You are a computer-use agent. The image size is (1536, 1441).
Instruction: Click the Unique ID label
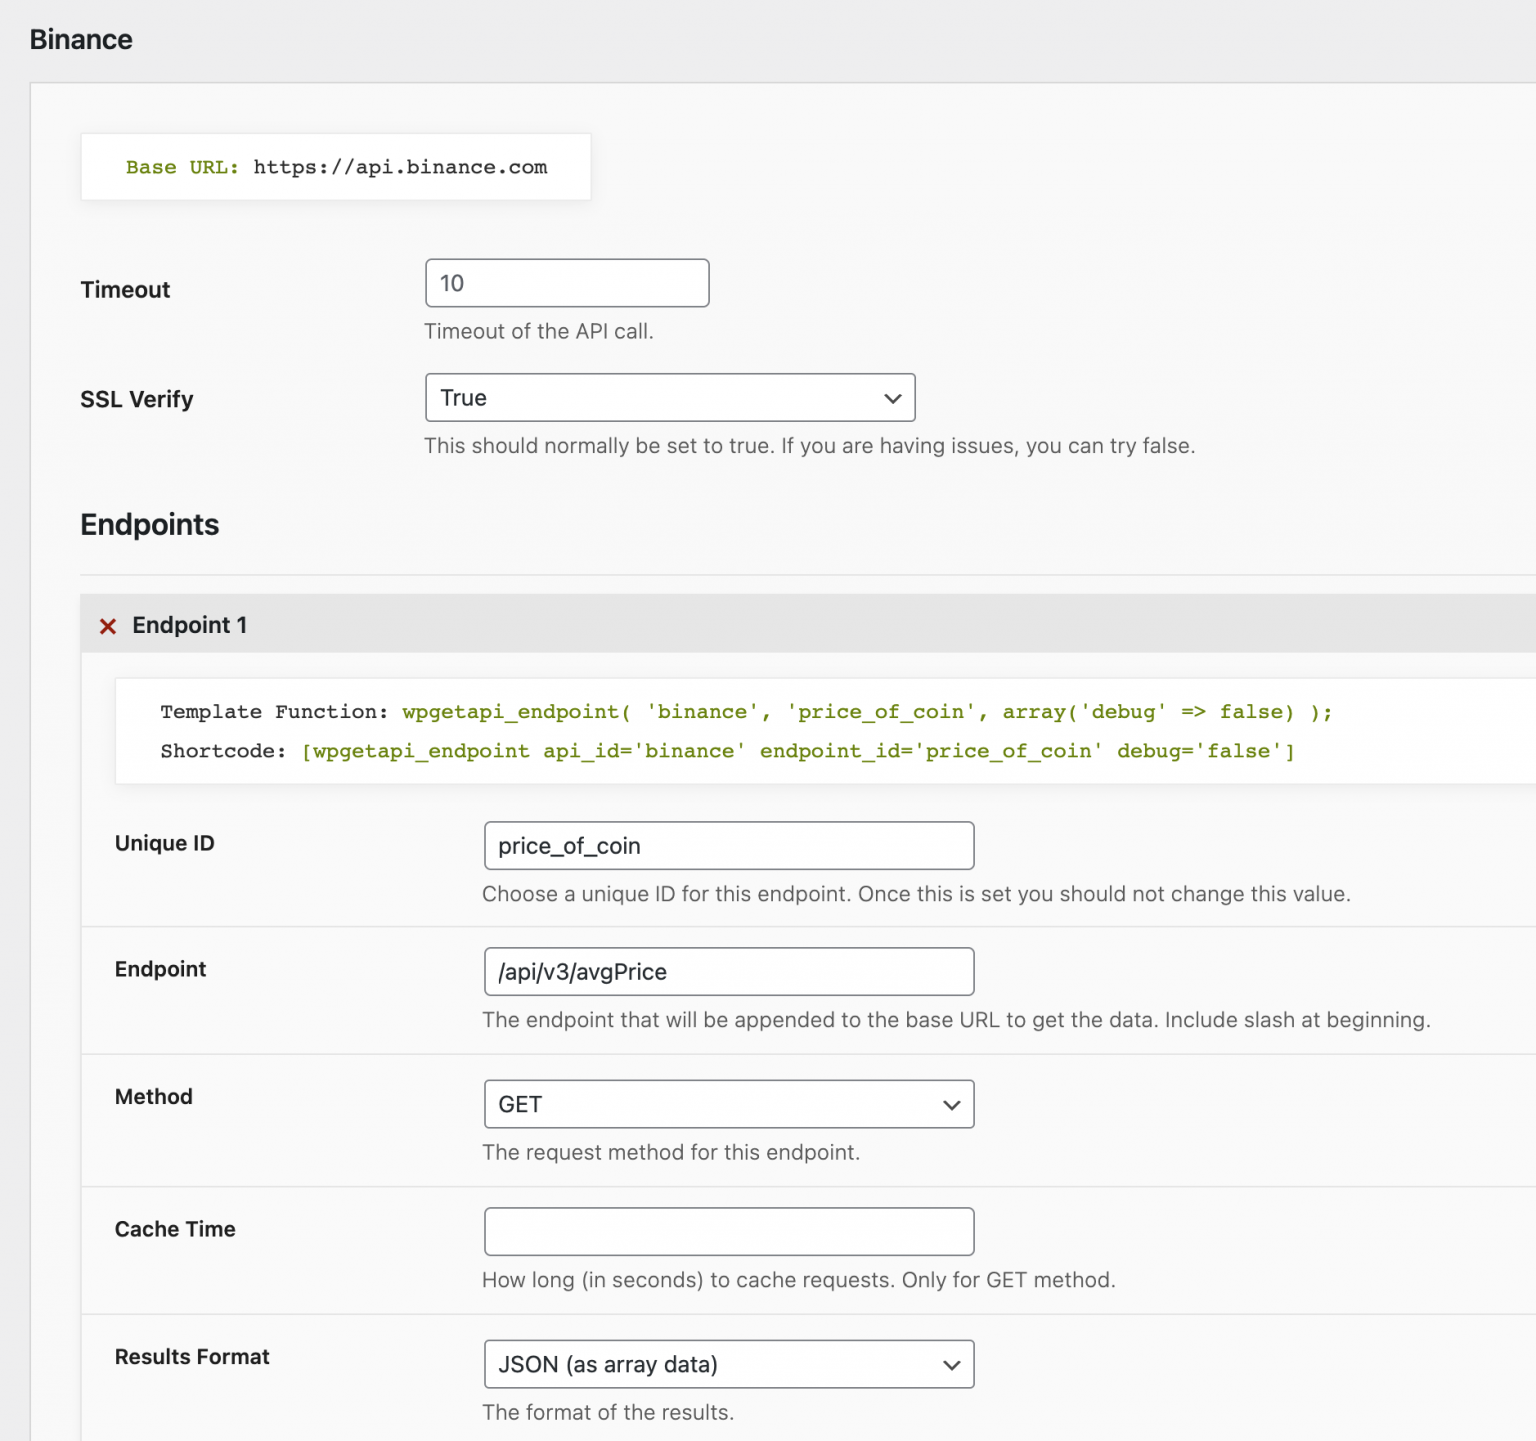164,843
